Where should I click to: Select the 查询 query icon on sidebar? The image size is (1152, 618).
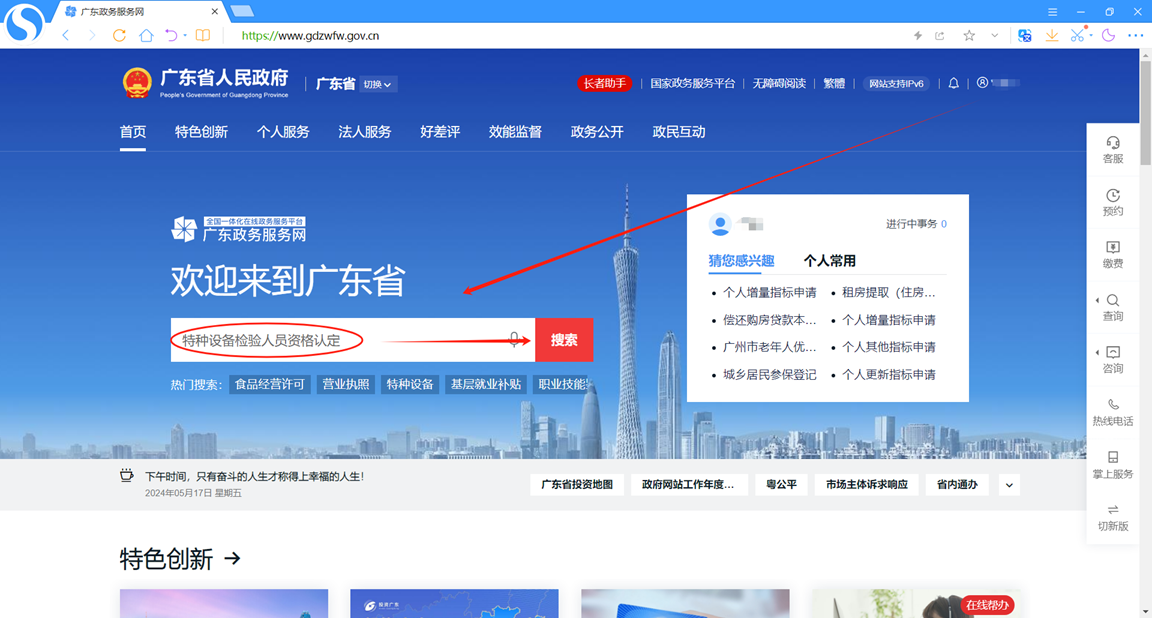pos(1113,308)
